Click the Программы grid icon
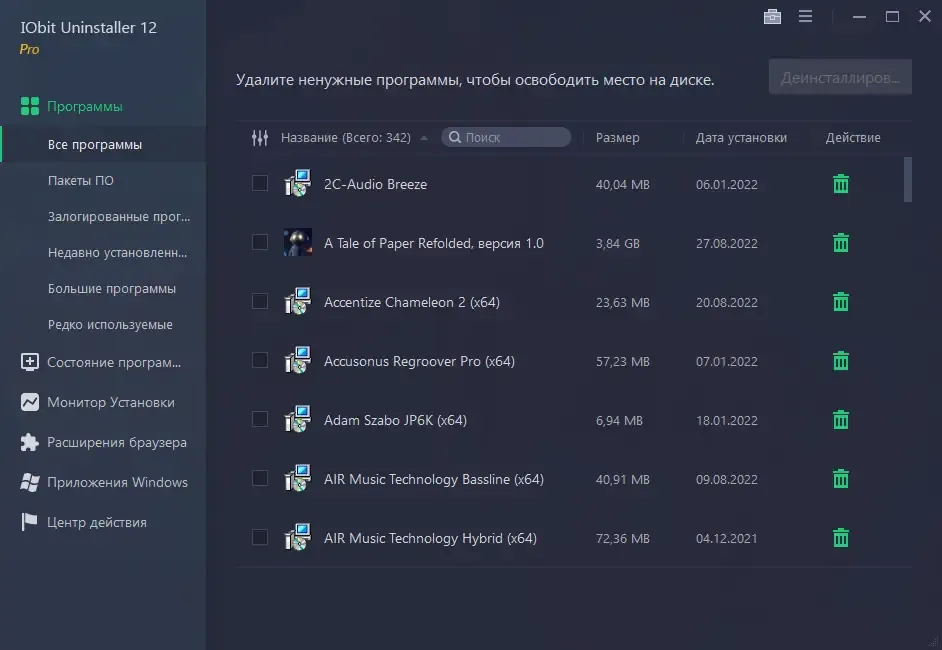The image size is (942, 650). 29,106
